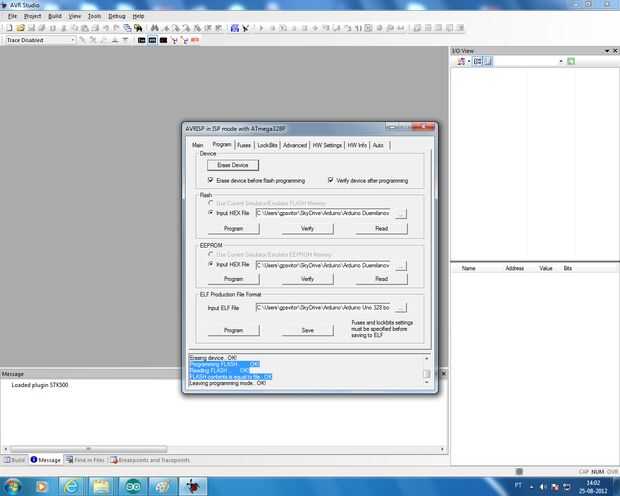Browse for Input ELF file button
This screenshot has height=496, width=620.
pos(401,308)
